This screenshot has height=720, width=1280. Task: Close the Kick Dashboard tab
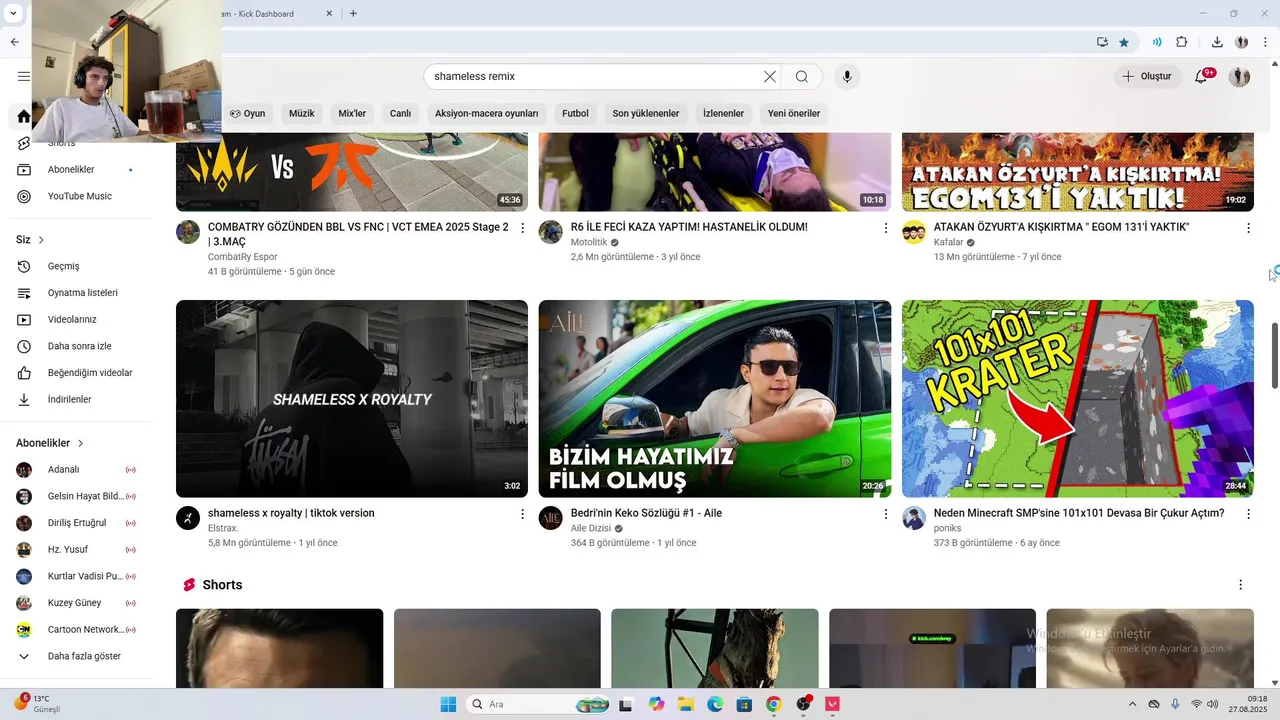coord(330,13)
